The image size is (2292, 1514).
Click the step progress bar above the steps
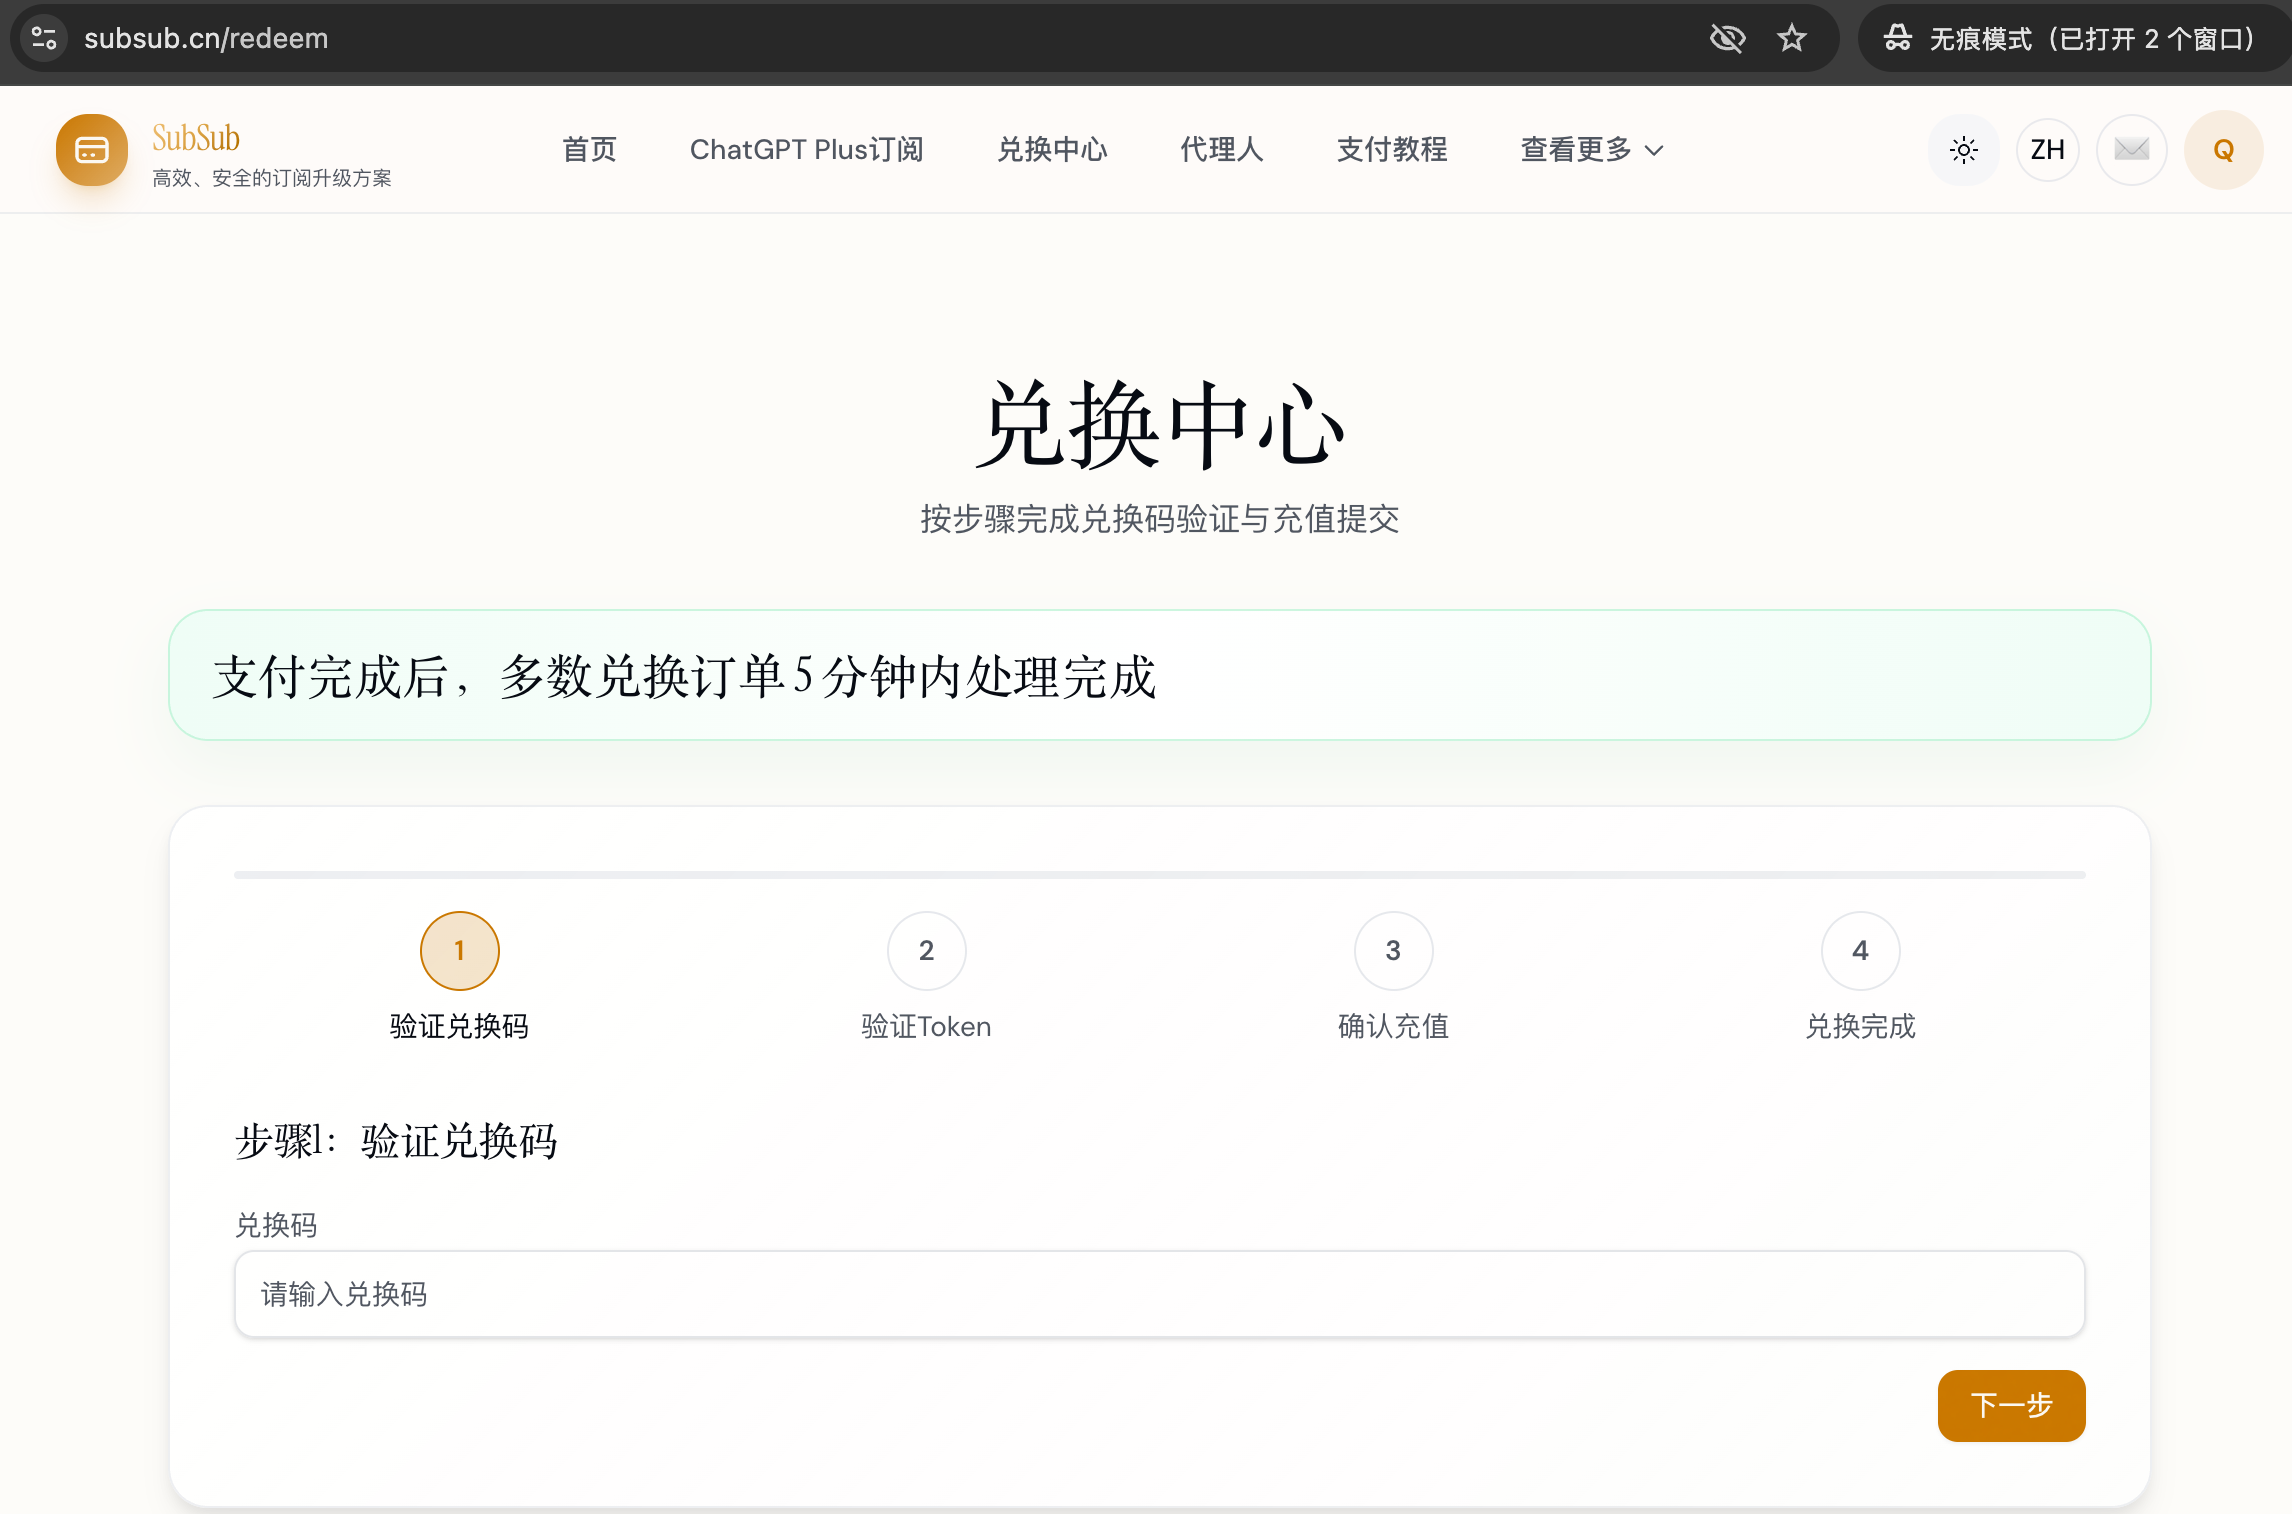coord(1159,875)
